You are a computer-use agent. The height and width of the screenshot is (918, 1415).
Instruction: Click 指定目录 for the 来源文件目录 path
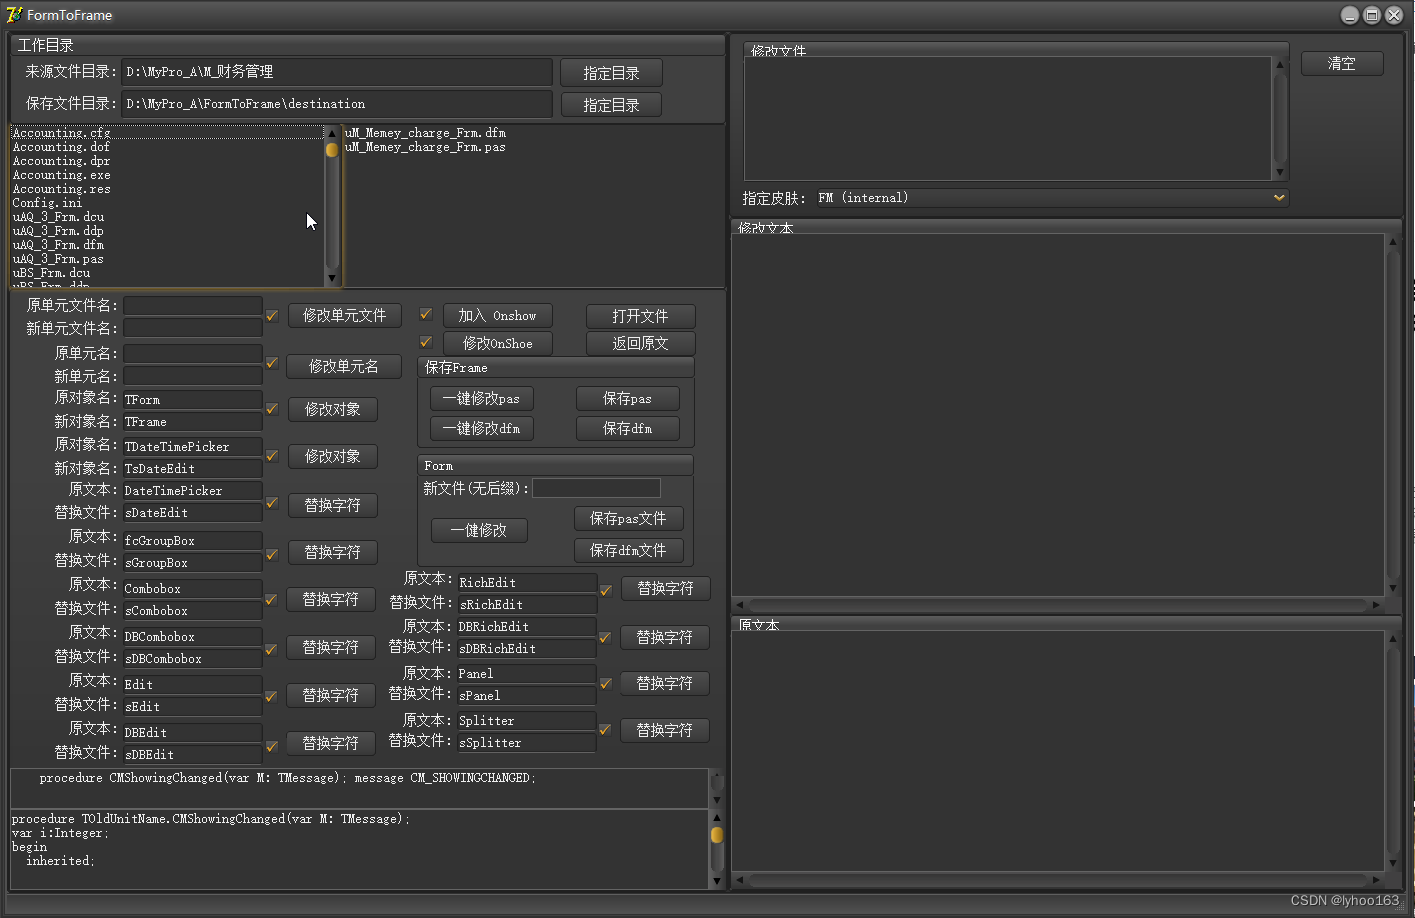(x=611, y=73)
